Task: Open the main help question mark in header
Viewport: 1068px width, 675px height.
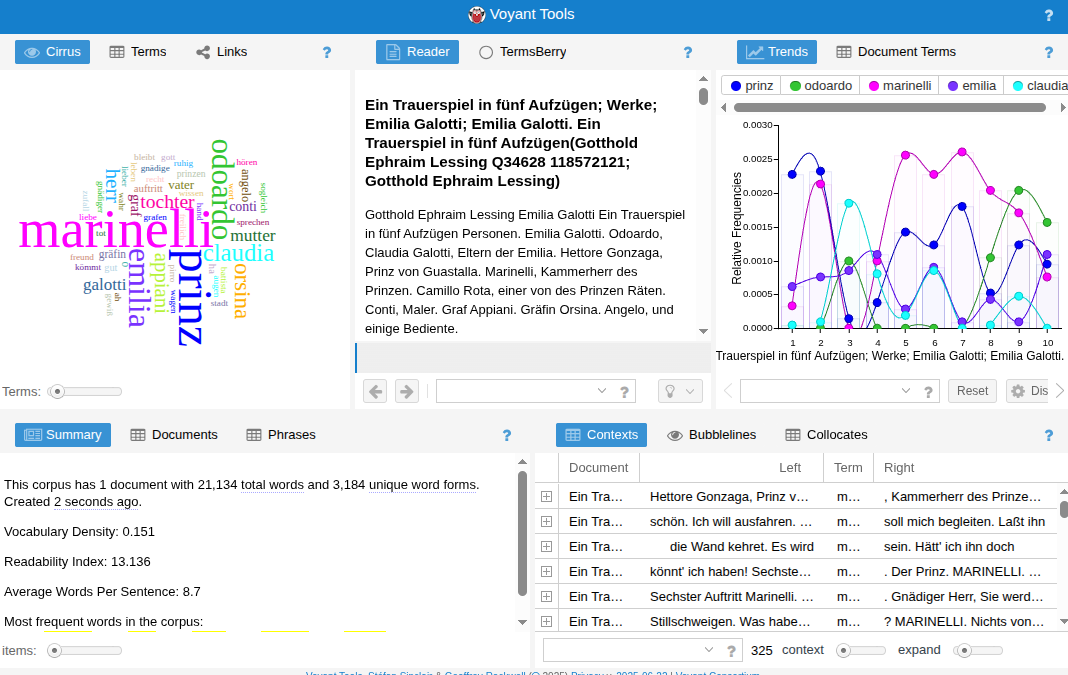Action: [1048, 15]
